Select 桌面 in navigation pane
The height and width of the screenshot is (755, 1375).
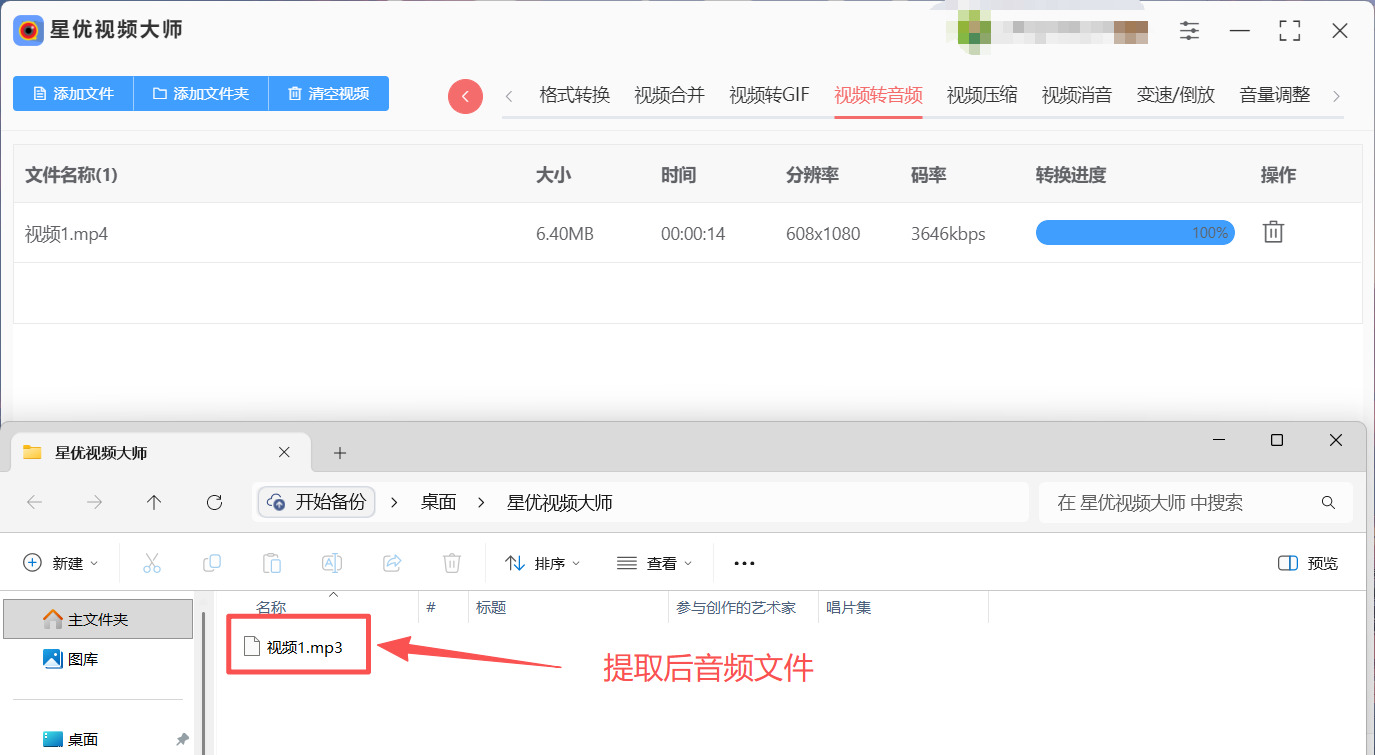(x=70, y=739)
